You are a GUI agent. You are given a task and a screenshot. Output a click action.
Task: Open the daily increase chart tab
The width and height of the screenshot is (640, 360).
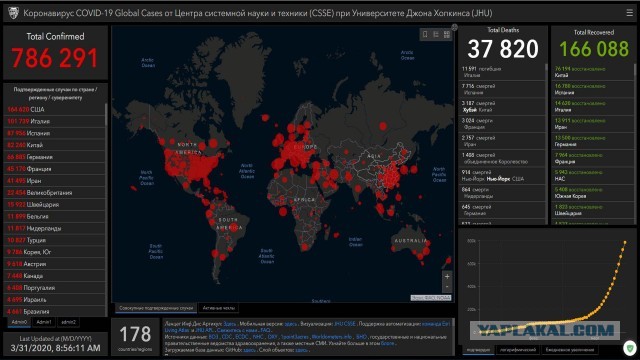[x=570, y=350]
